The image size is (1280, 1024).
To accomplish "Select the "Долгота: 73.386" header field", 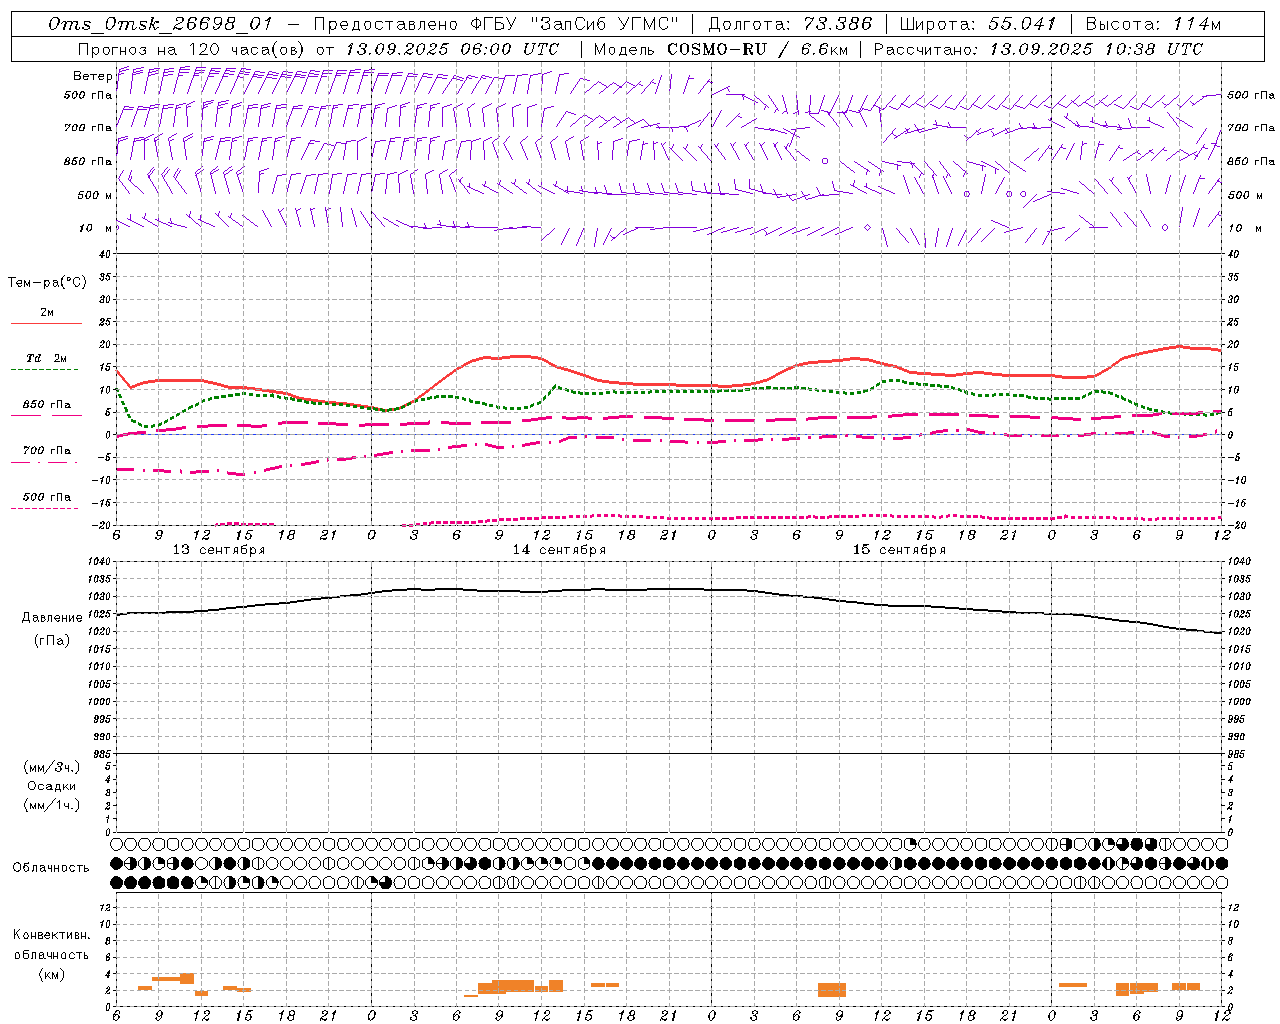I will 790,24.
